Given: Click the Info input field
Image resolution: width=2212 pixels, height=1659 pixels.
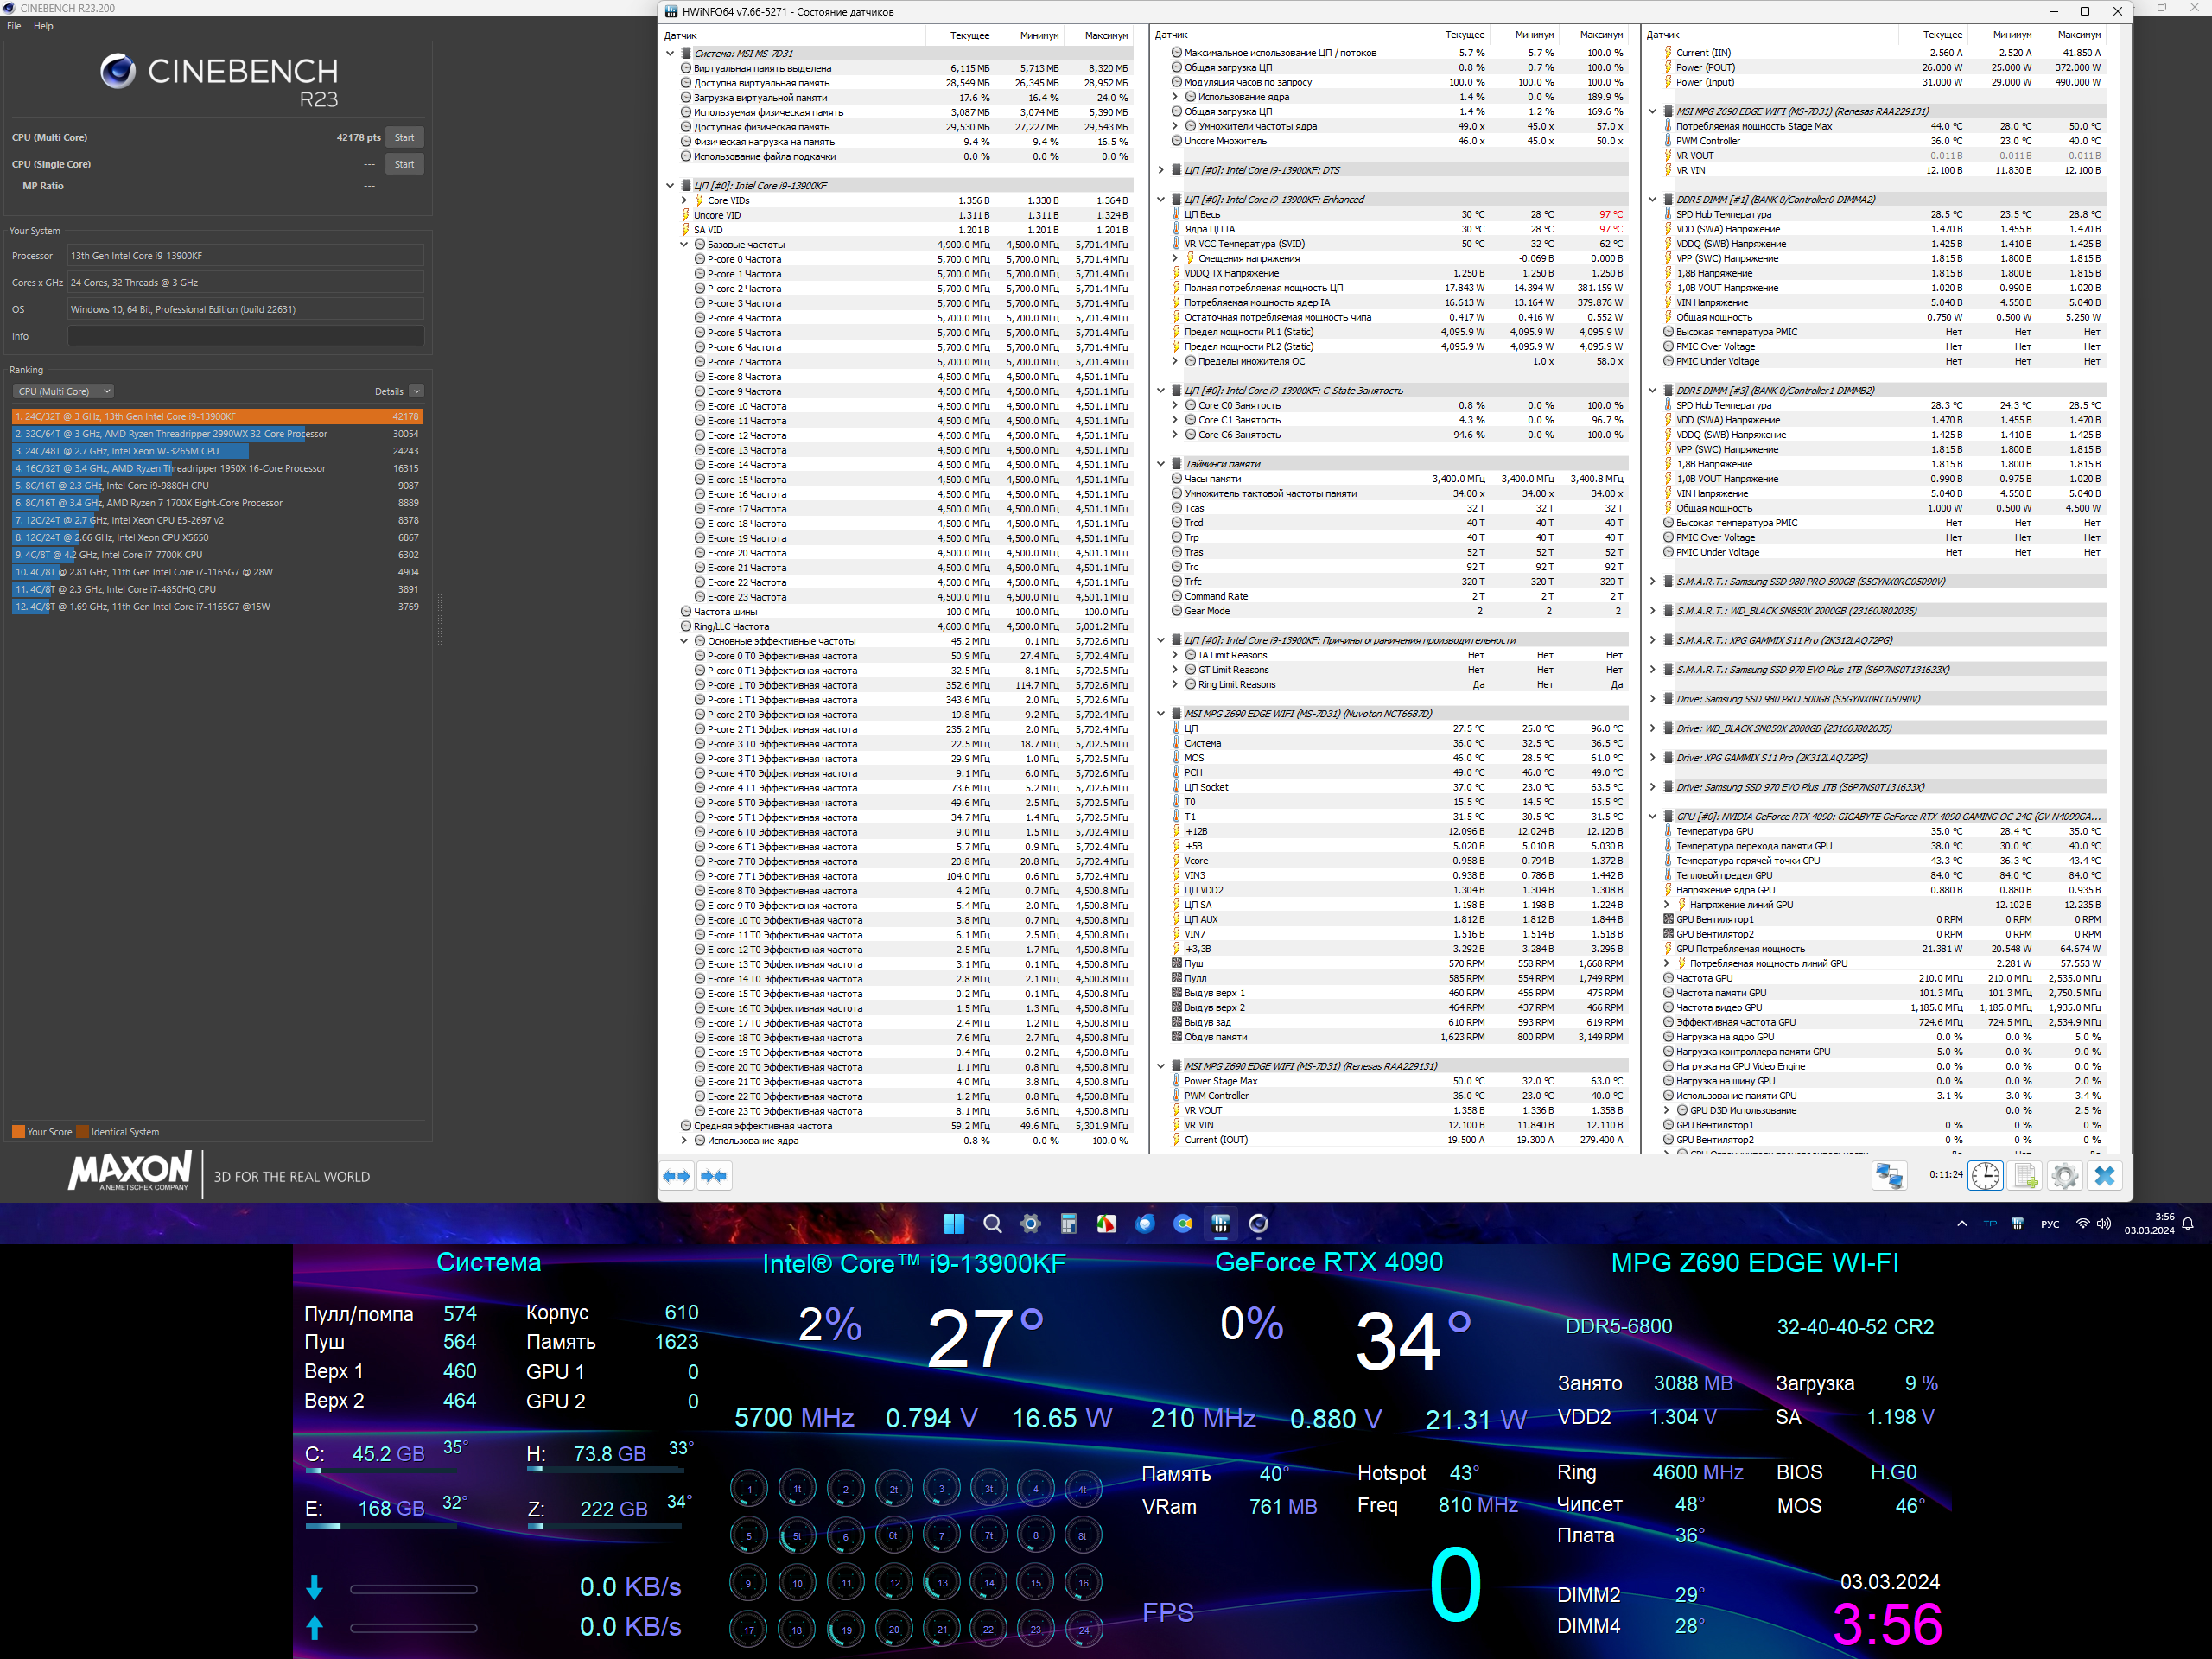Looking at the screenshot, I should [x=245, y=336].
